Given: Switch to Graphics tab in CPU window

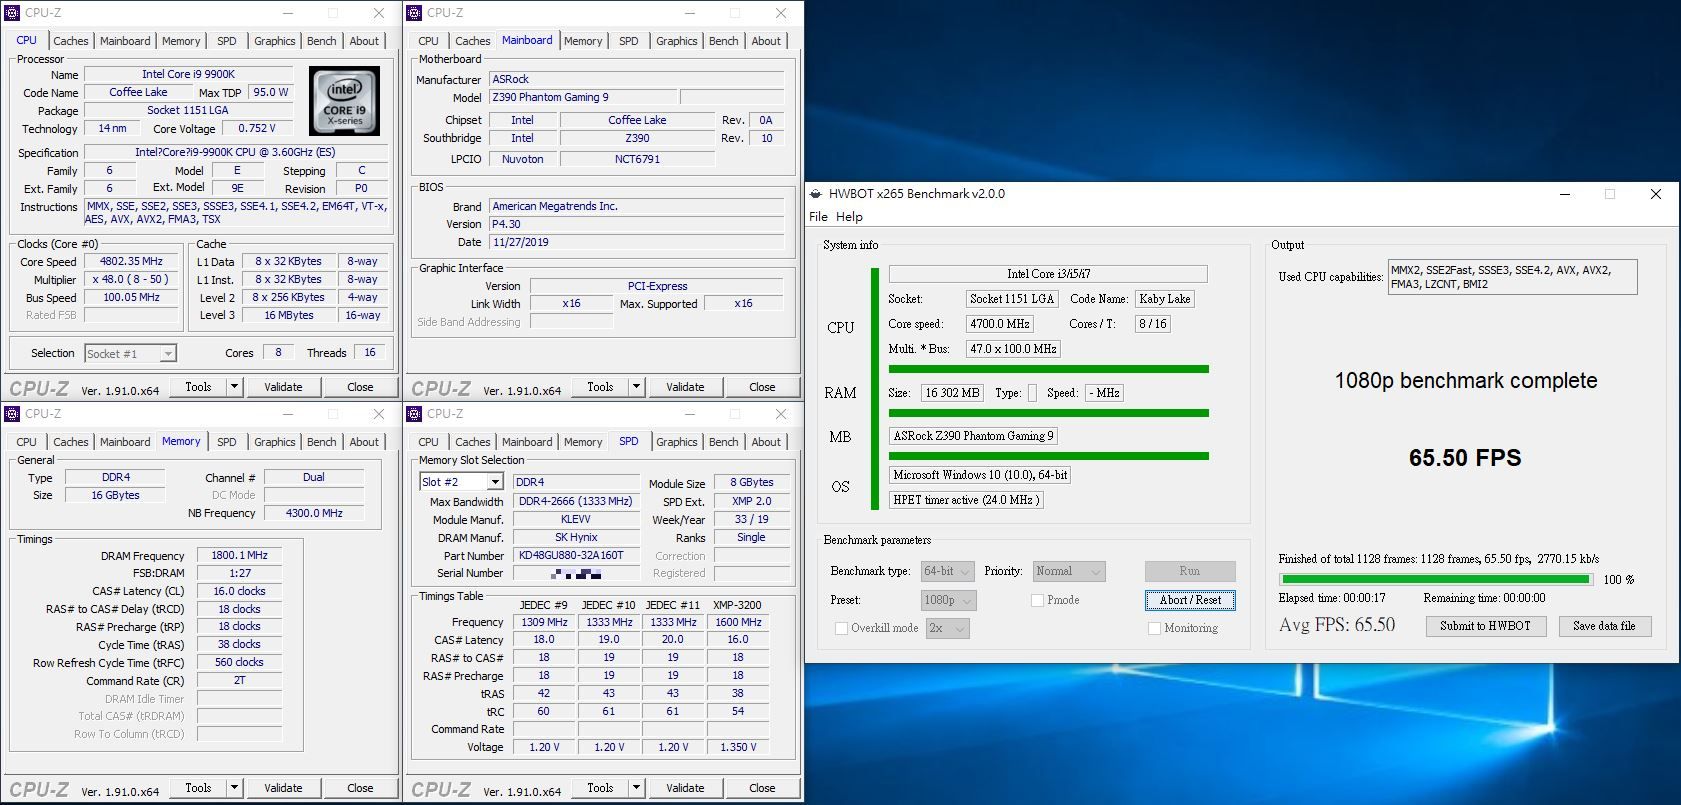Looking at the screenshot, I should point(275,41).
